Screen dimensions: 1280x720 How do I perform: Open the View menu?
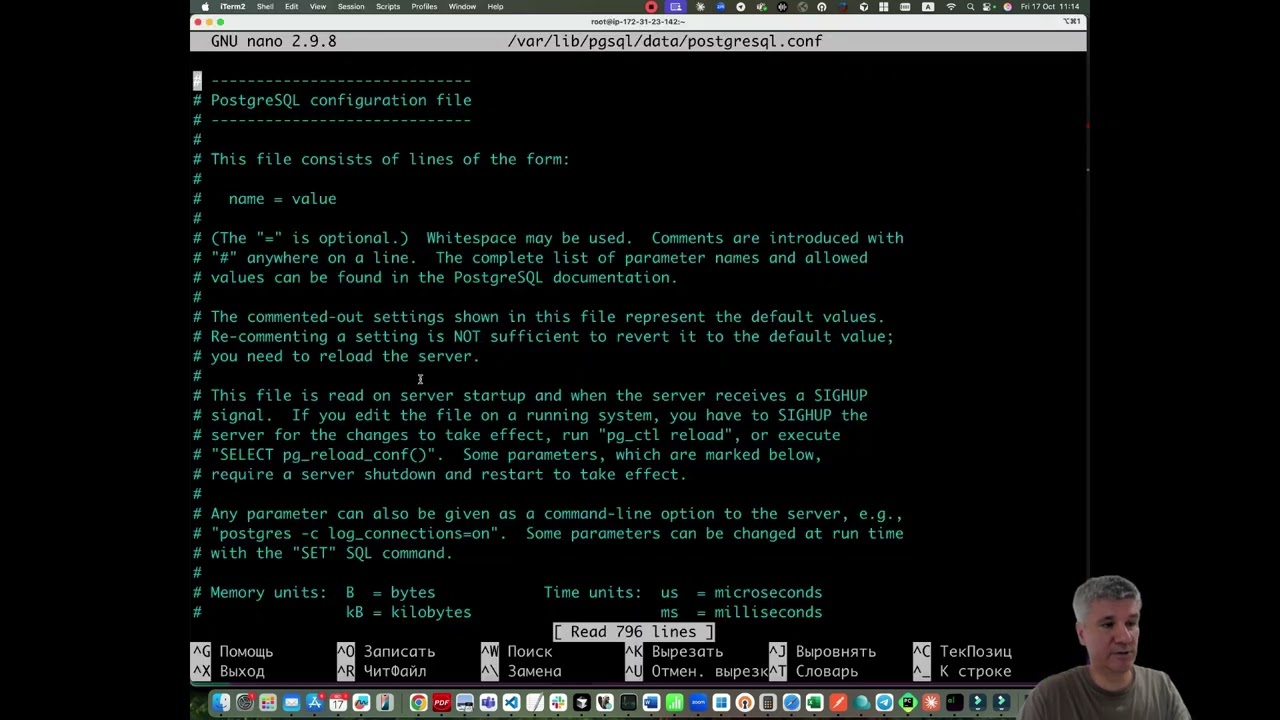[318, 6]
